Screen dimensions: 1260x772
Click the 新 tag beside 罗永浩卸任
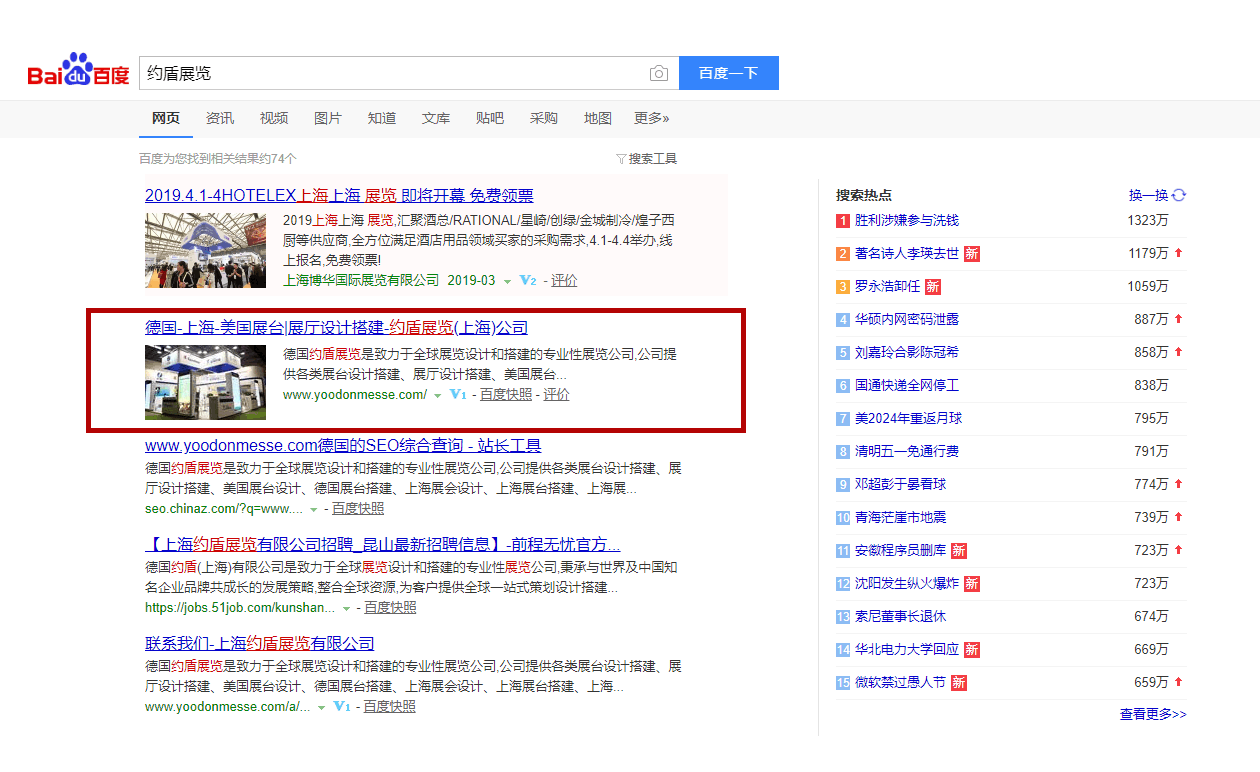[933, 287]
